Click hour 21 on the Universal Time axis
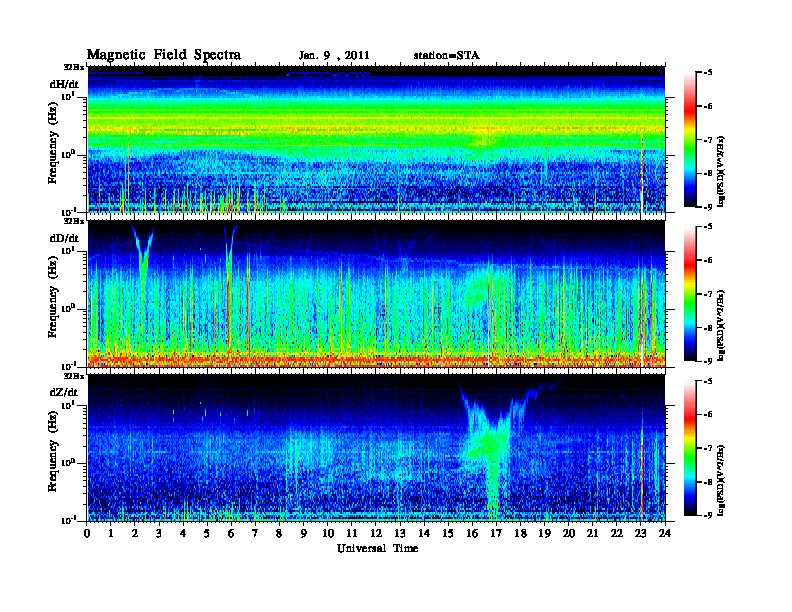The image size is (792, 612). click(592, 533)
